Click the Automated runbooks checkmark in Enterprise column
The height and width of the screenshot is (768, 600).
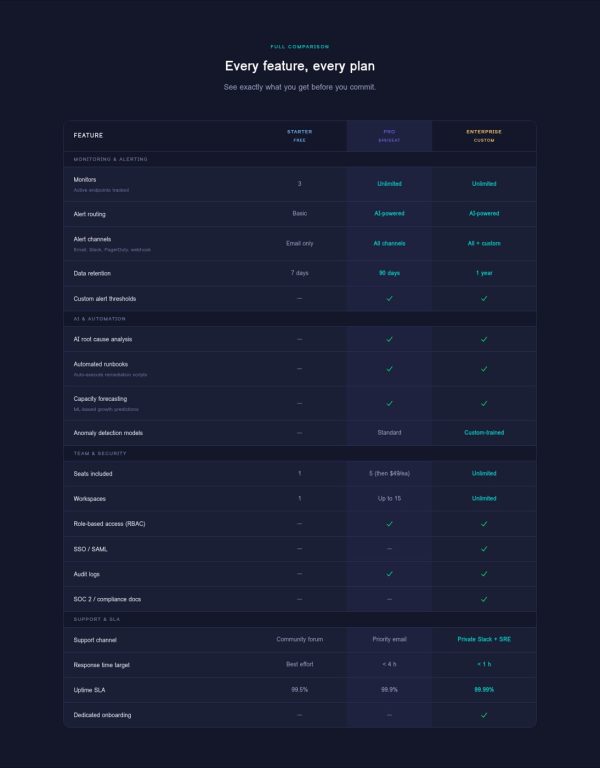(484, 369)
